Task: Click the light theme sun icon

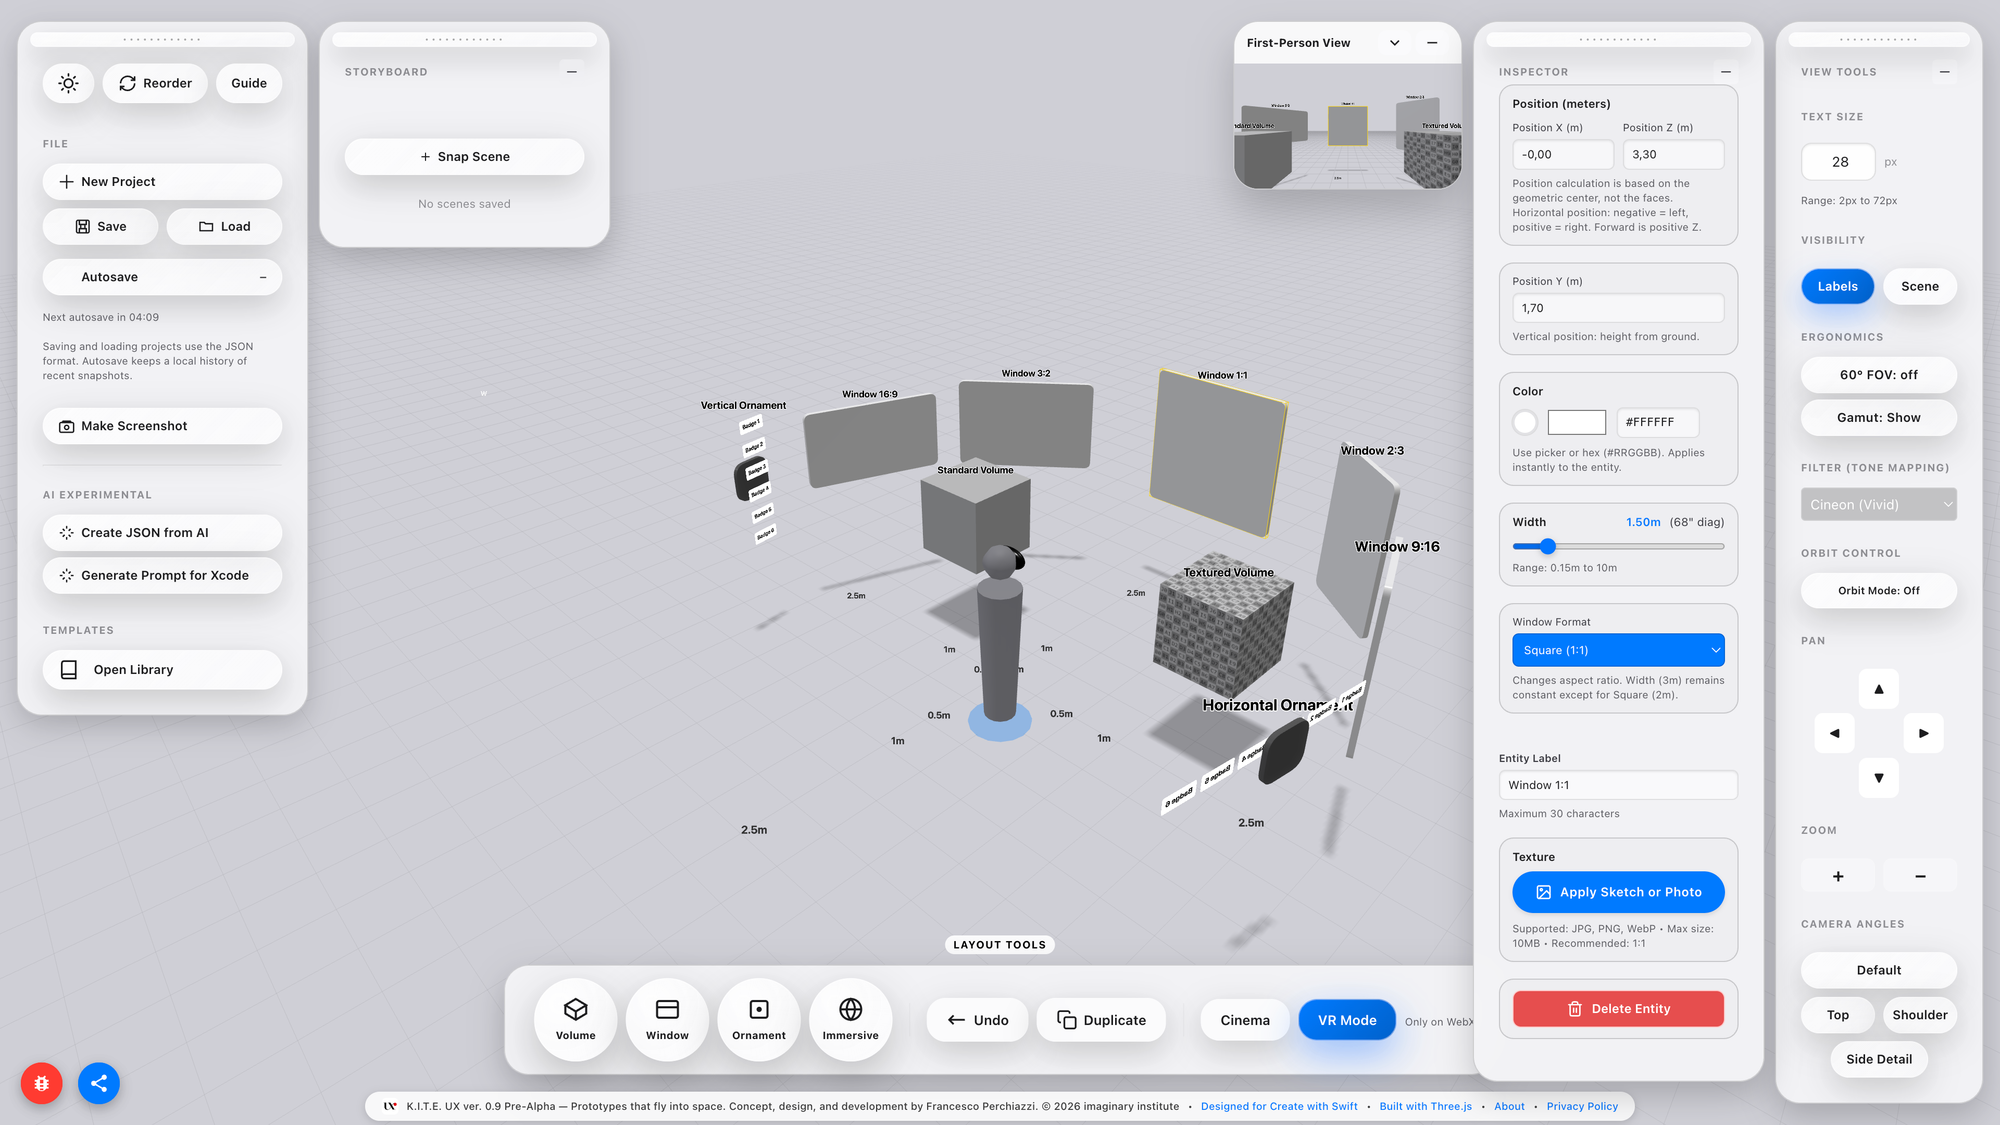Action: point(68,83)
